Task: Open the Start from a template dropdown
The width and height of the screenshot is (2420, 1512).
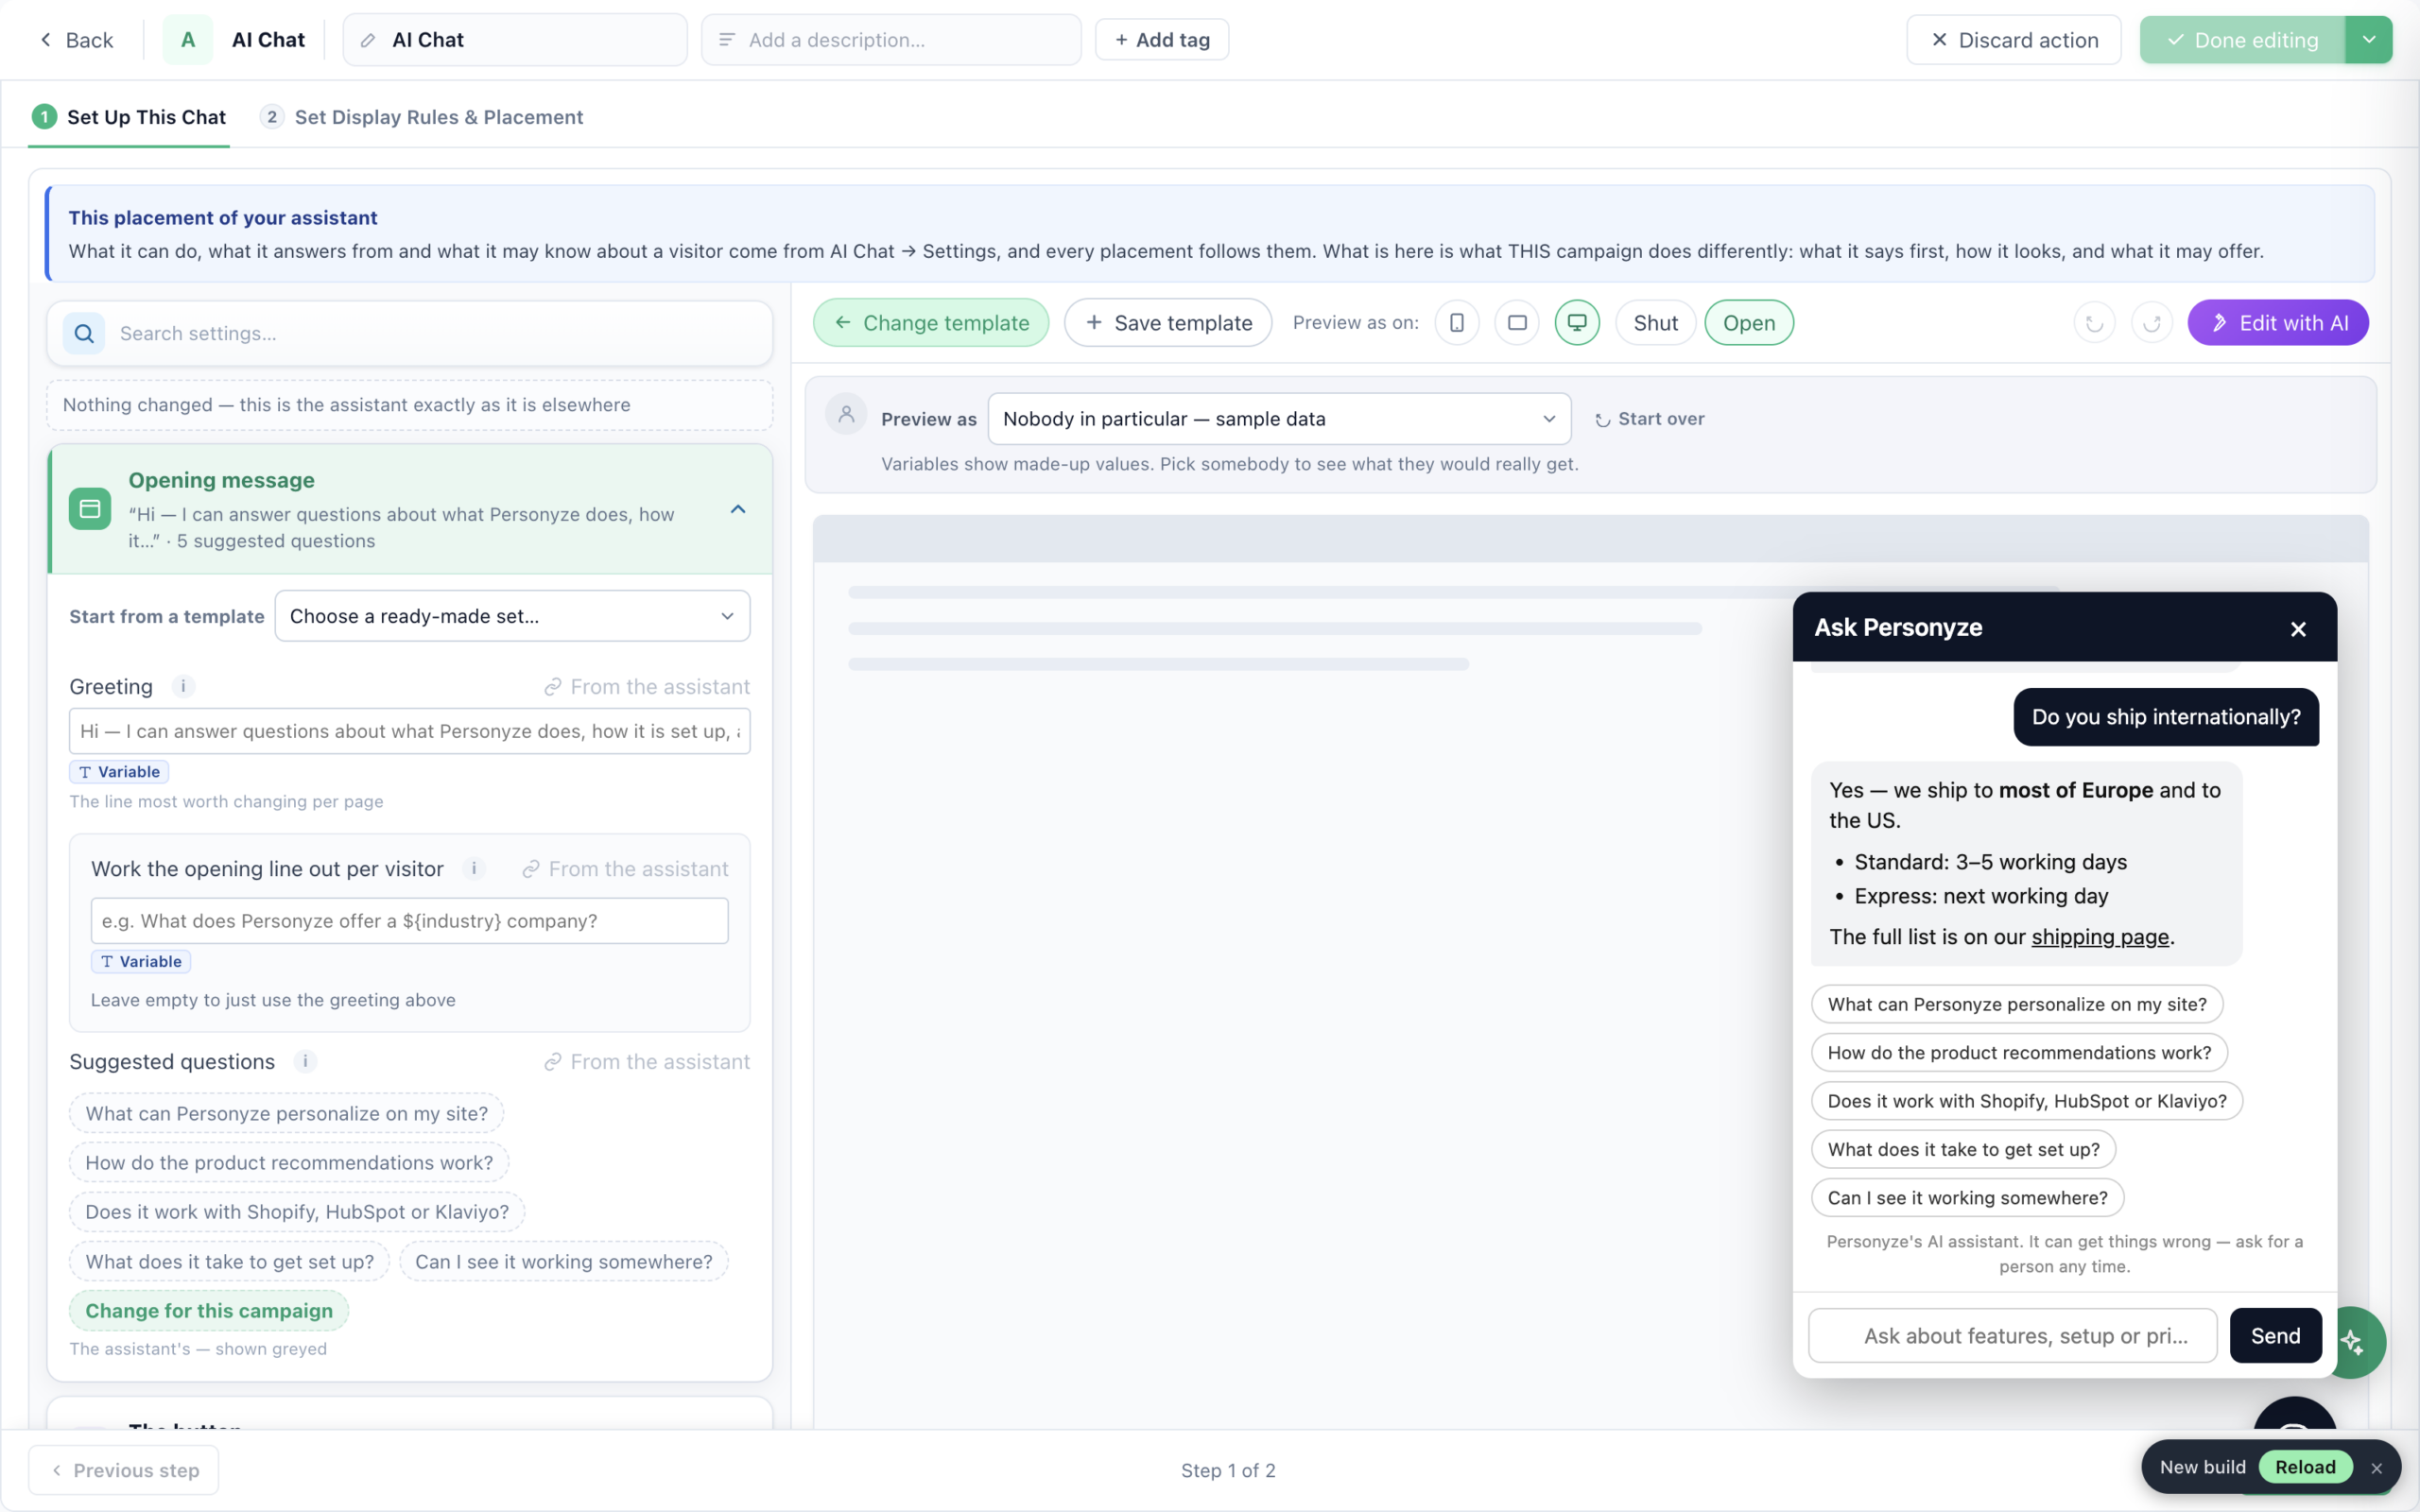Action: pos(512,616)
